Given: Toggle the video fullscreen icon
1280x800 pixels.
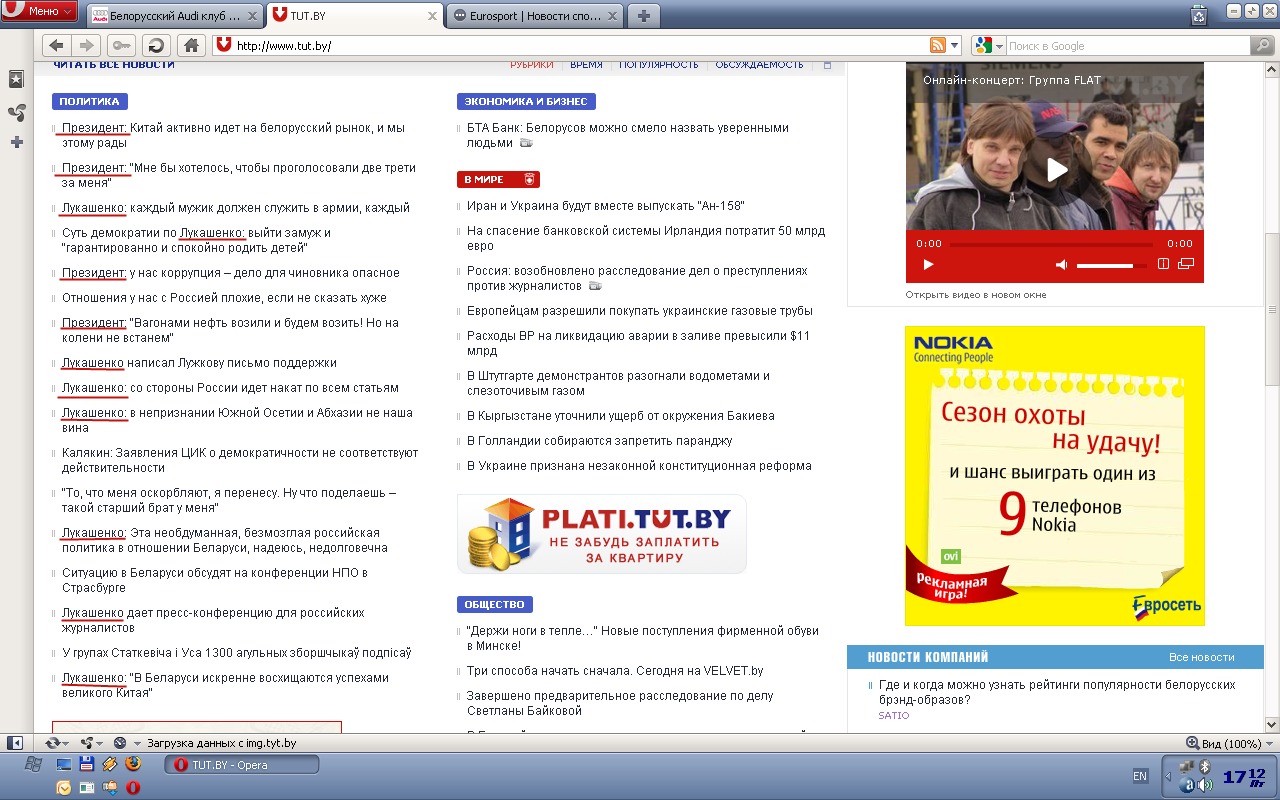Looking at the screenshot, I should tap(1163, 264).
